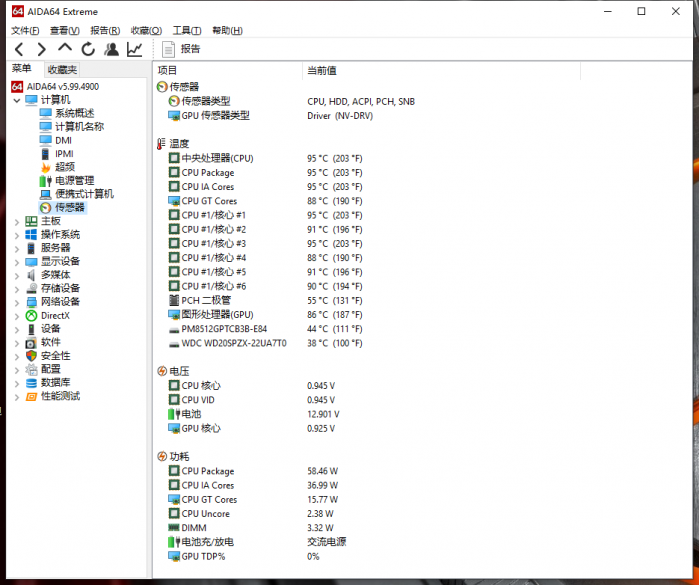Click the Back navigation arrow in toolbar
This screenshot has width=700, height=585.
[x=19, y=49]
